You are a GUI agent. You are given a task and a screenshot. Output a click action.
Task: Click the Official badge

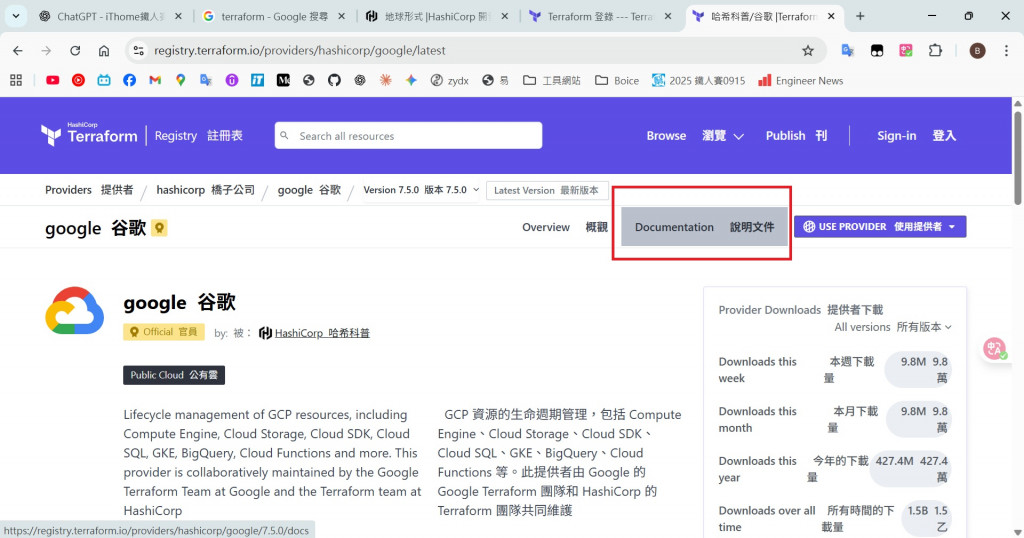pyautogui.click(x=164, y=332)
